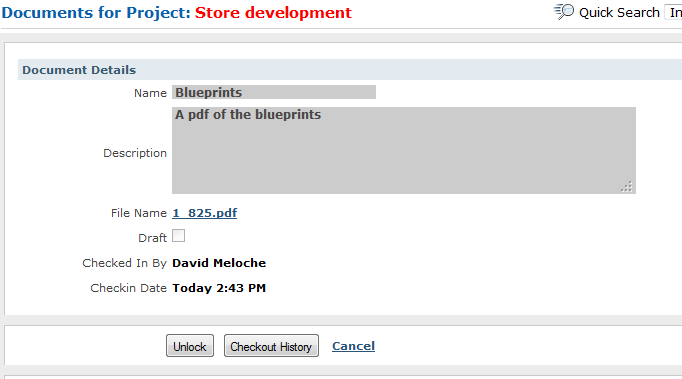Click the Quick Search label text
This screenshot has width=682, height=379.
(619, 13)
